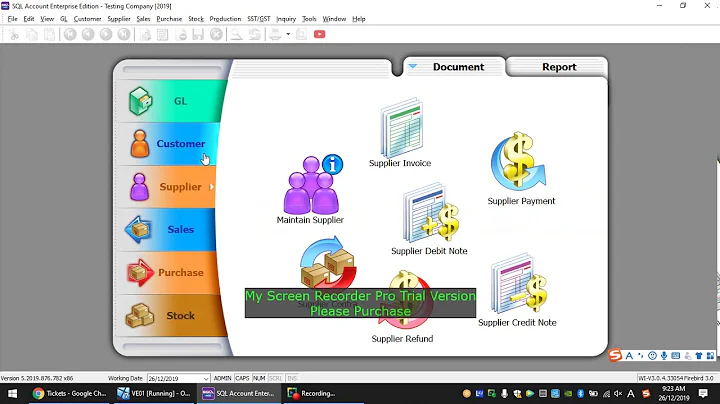Image resolution: width=720 pixels, height=404 pixels.
Task: Open Supplier Payment
Action: (521, 168)
